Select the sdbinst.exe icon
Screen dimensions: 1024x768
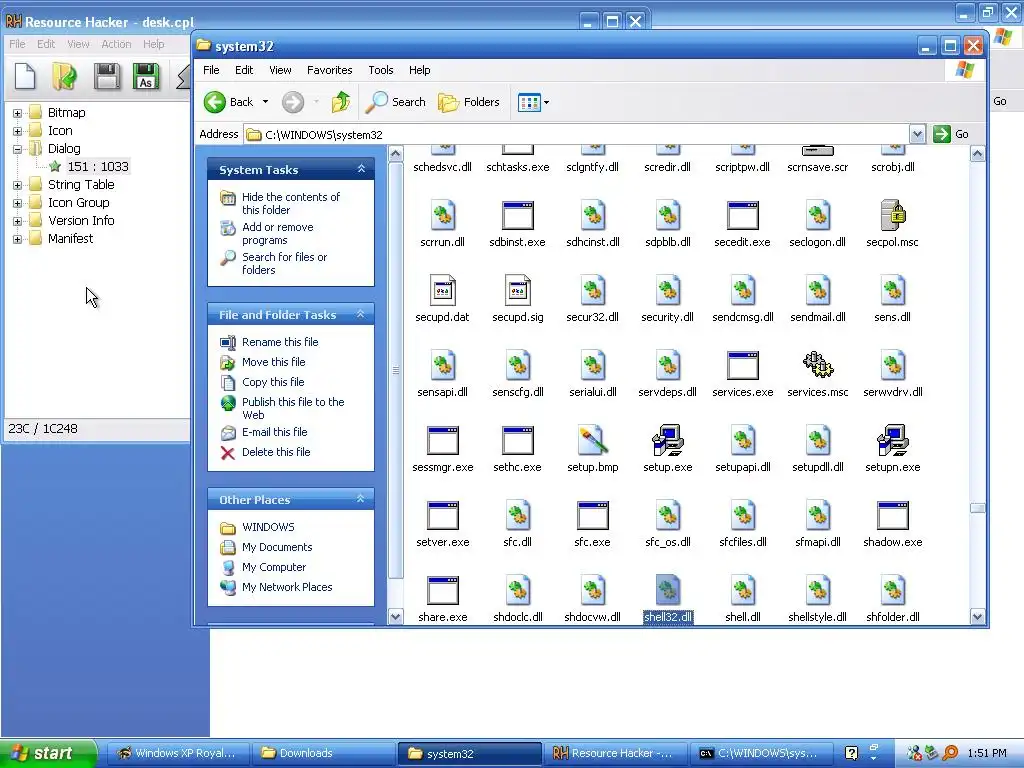518,216
